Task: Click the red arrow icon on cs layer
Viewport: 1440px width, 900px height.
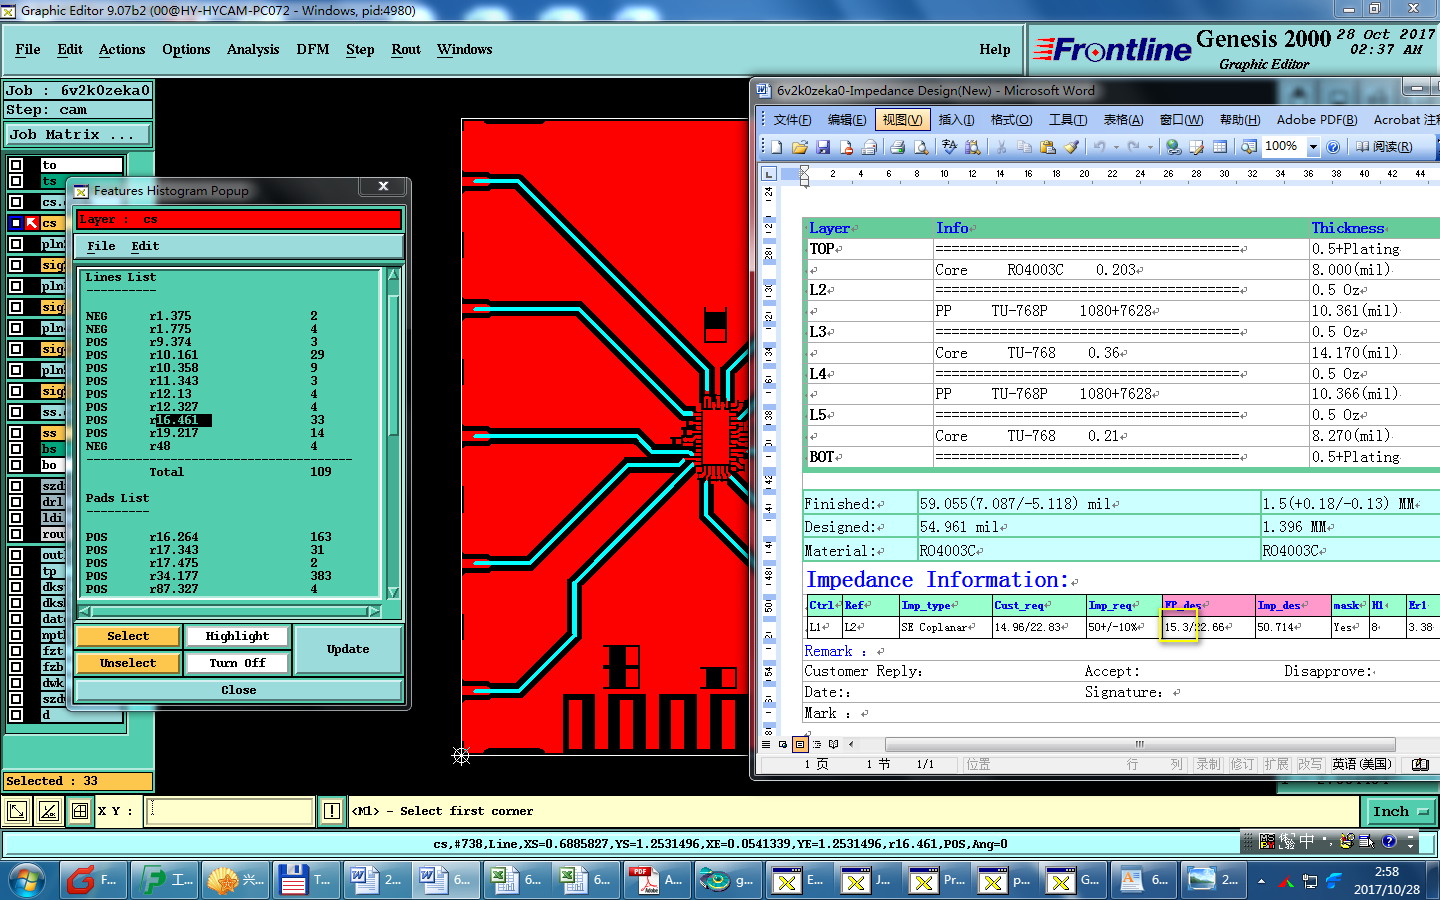Action: pos(32,223)
